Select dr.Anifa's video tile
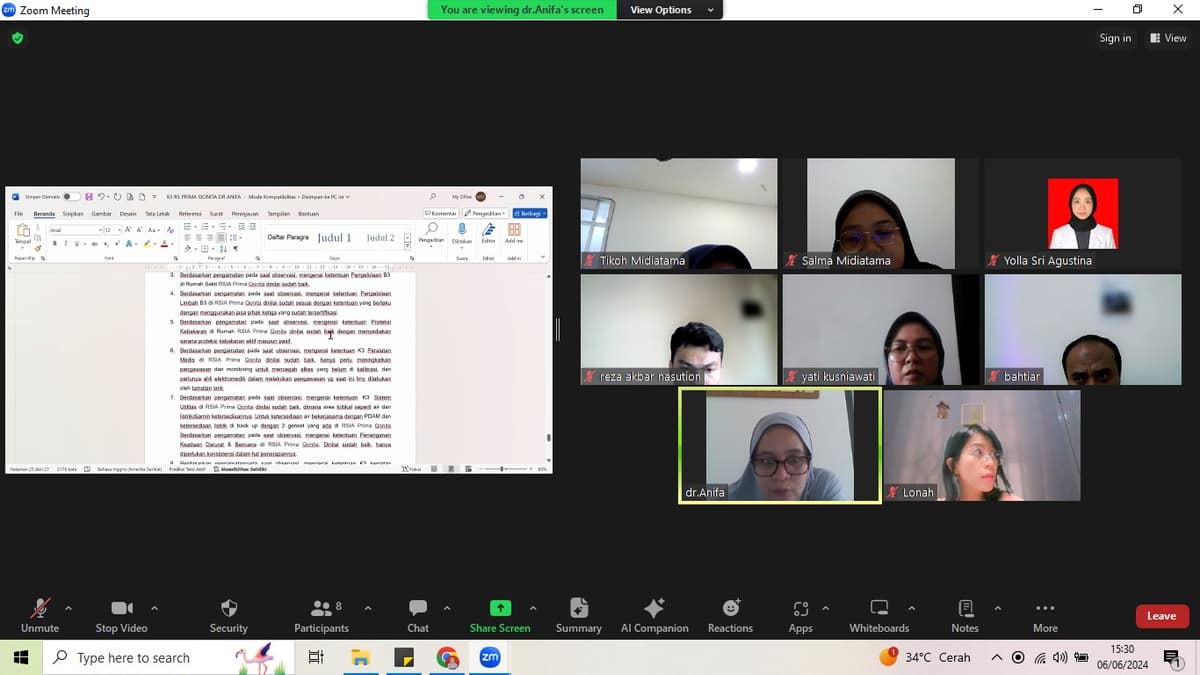Screen dimensions: 1200x675 (x=780, y=445)
